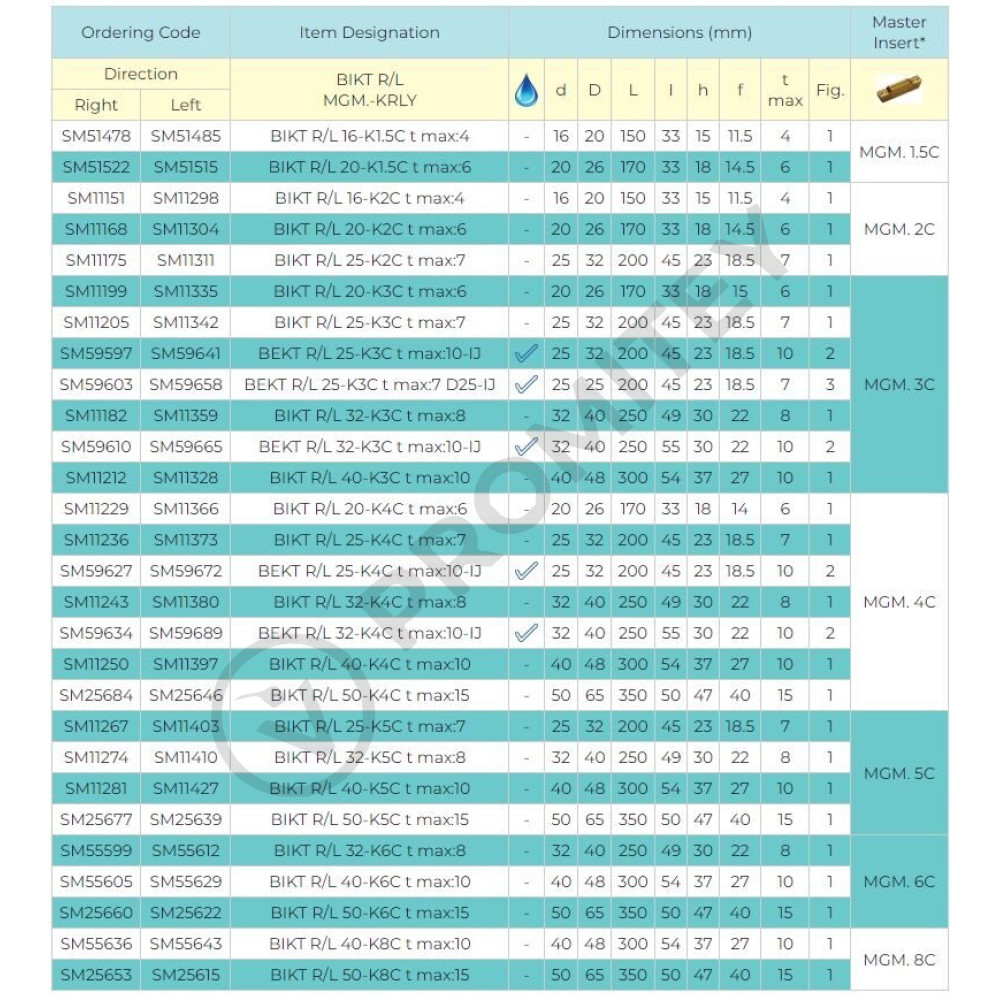Select ordering code SM59665

(x=186, y=446)
